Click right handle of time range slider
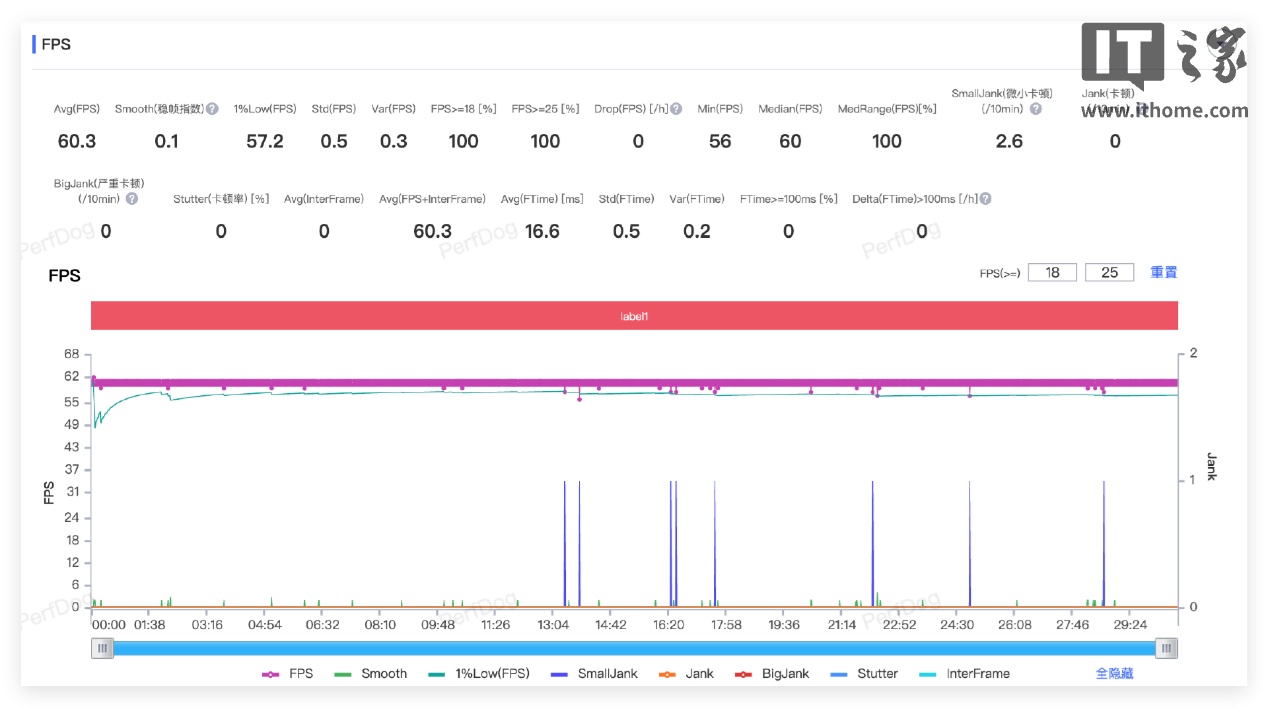Viewport: 1268px width, 707px height. 1166,648
